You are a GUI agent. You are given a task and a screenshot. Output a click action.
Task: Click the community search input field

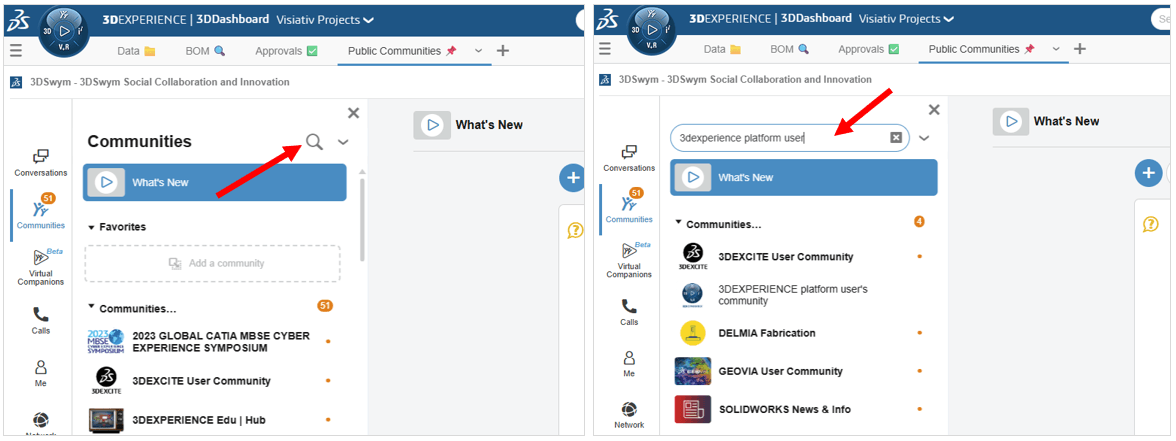click(790, 138)
